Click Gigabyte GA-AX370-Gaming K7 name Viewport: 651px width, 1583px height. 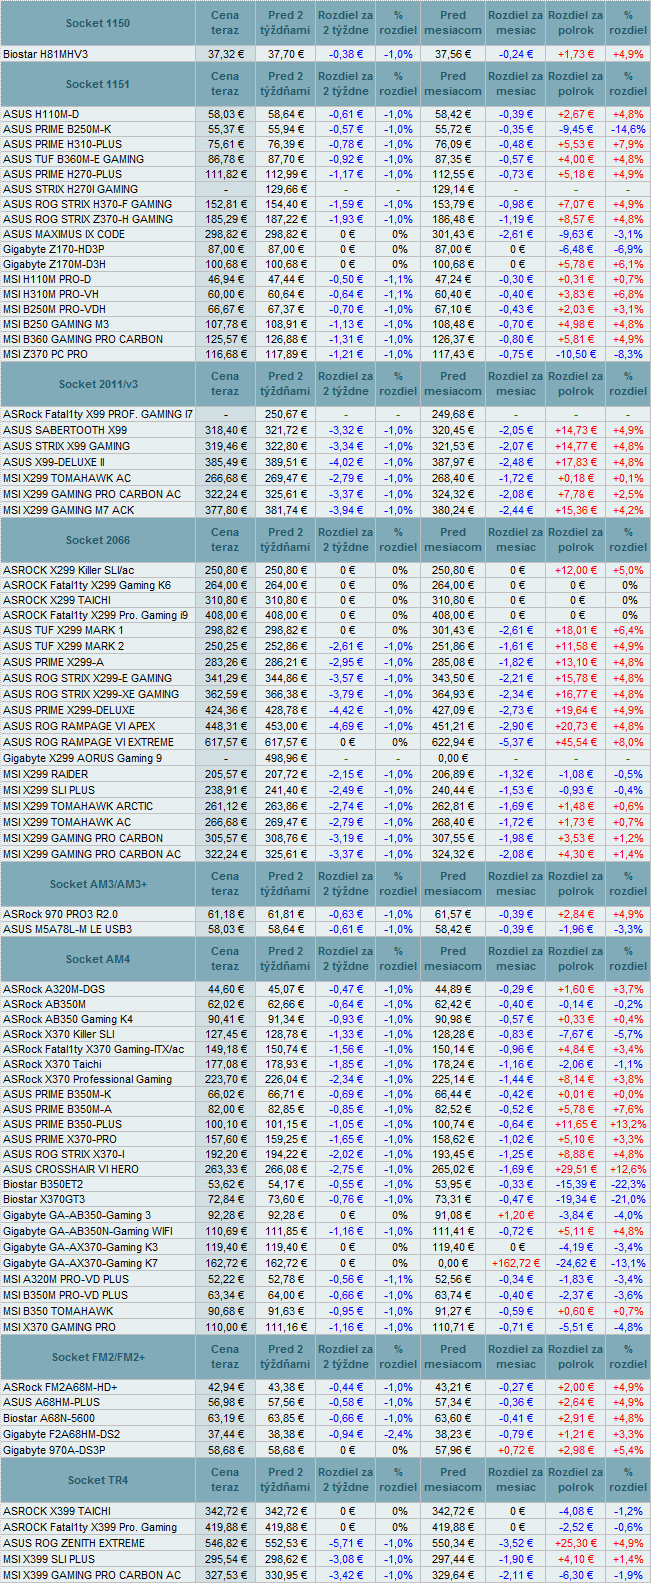click(x=80, y=1263)
